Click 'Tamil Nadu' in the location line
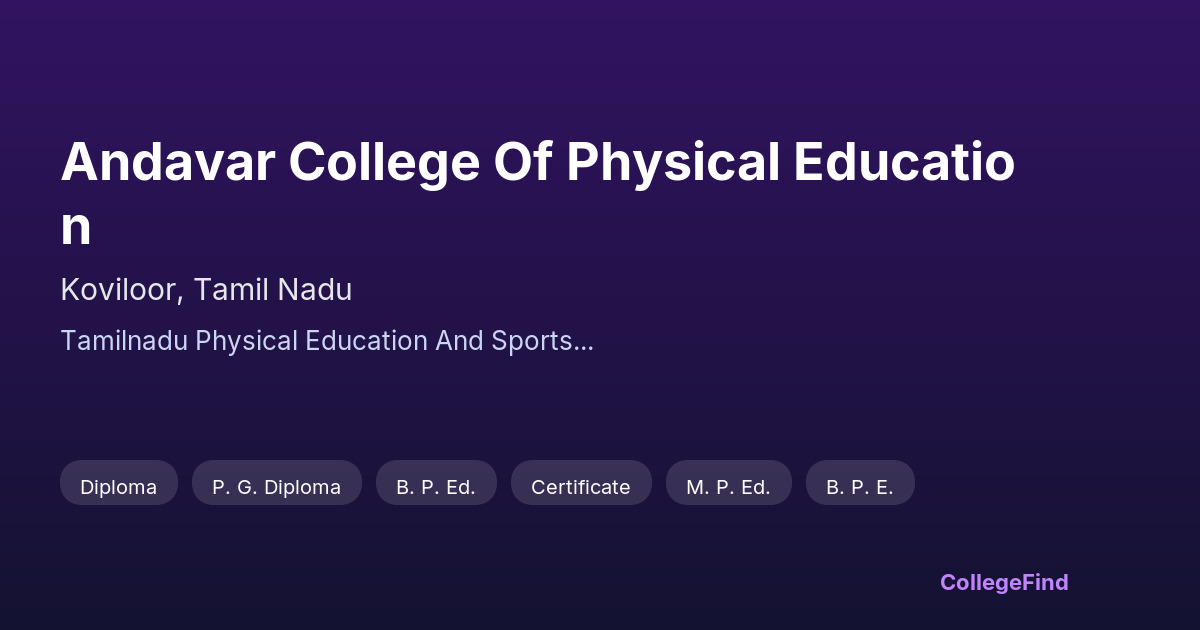 coord(273,290)
